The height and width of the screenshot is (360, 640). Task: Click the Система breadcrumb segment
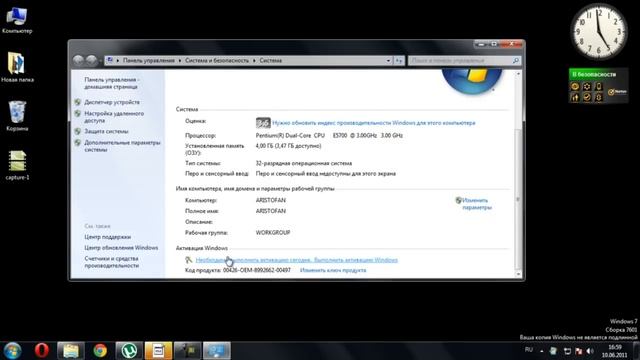coord(271,60)
